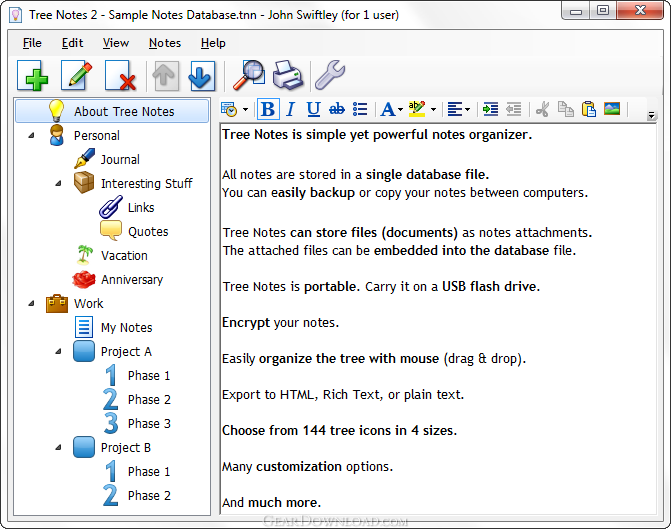The width and height of the screenshot is (671, 529).
Task: Toggle italic formatting
Action: (x=291, y=110)
